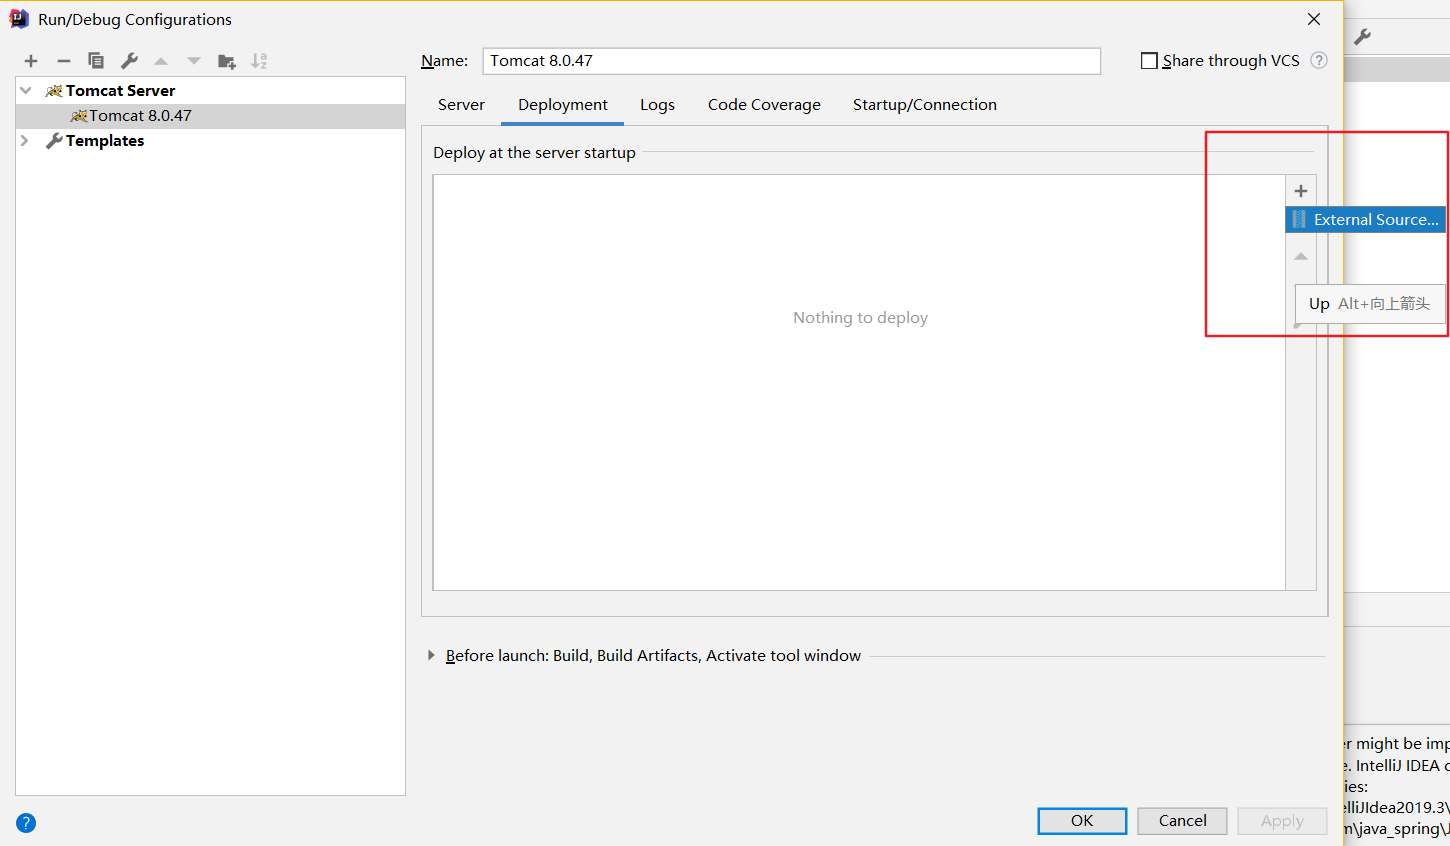Create a new configuration folder
Screen dimensions: 1450x846
(227, 61)
